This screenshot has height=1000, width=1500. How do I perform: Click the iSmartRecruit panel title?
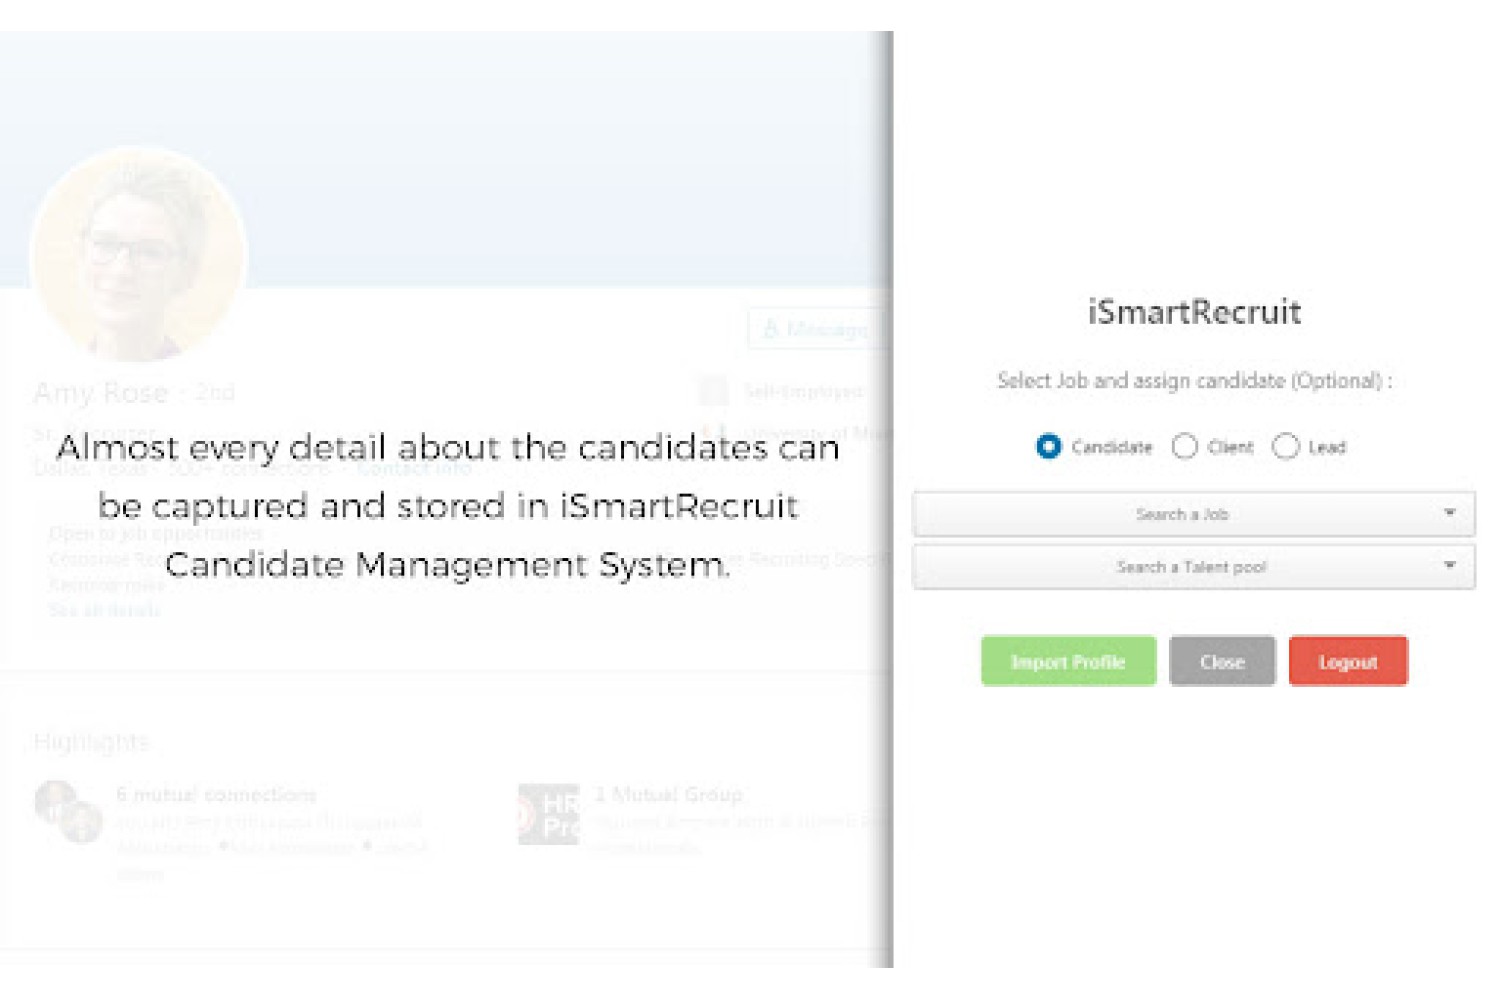(x=1194, y=312)
